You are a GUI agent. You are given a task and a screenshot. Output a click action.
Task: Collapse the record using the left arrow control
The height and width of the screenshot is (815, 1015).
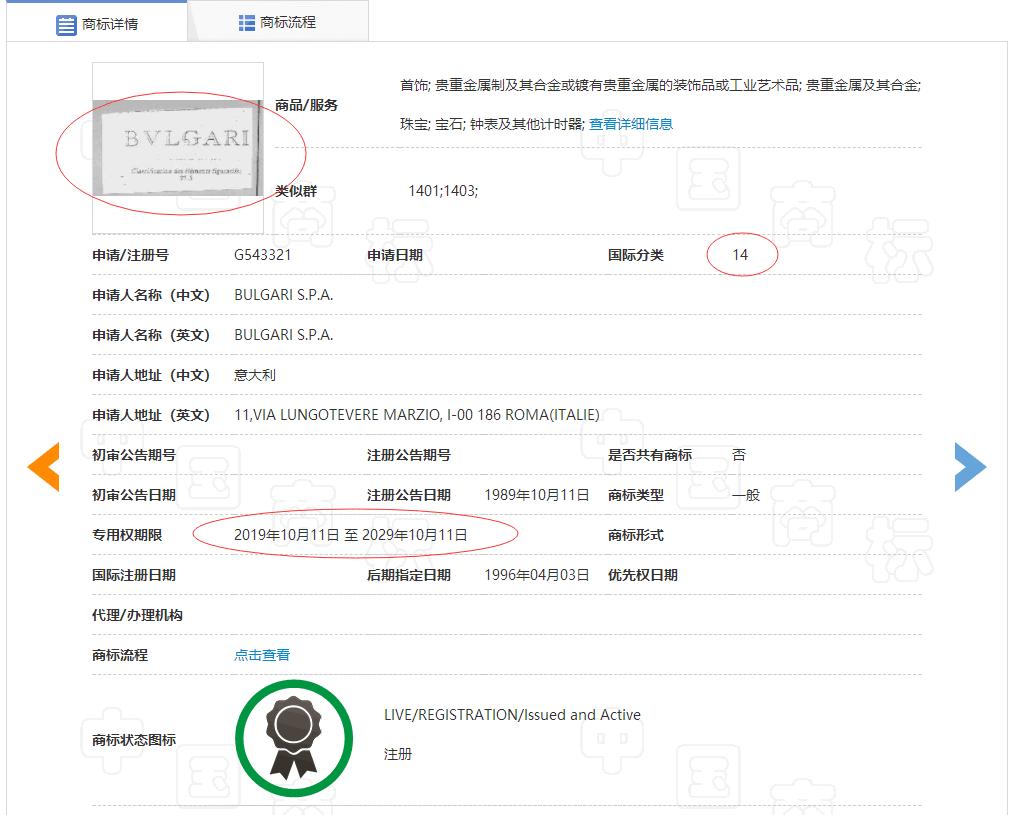40,465
